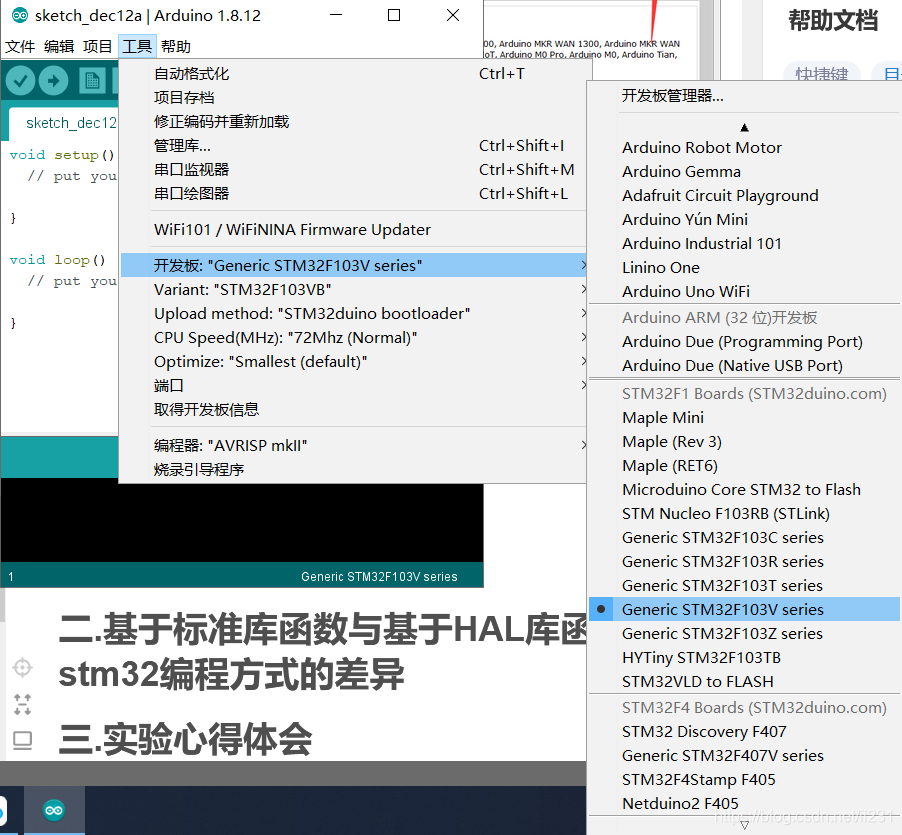This screenshot has width=902, height=835.
Task: Open the 文件 menu
Action: tap(20, 46)
